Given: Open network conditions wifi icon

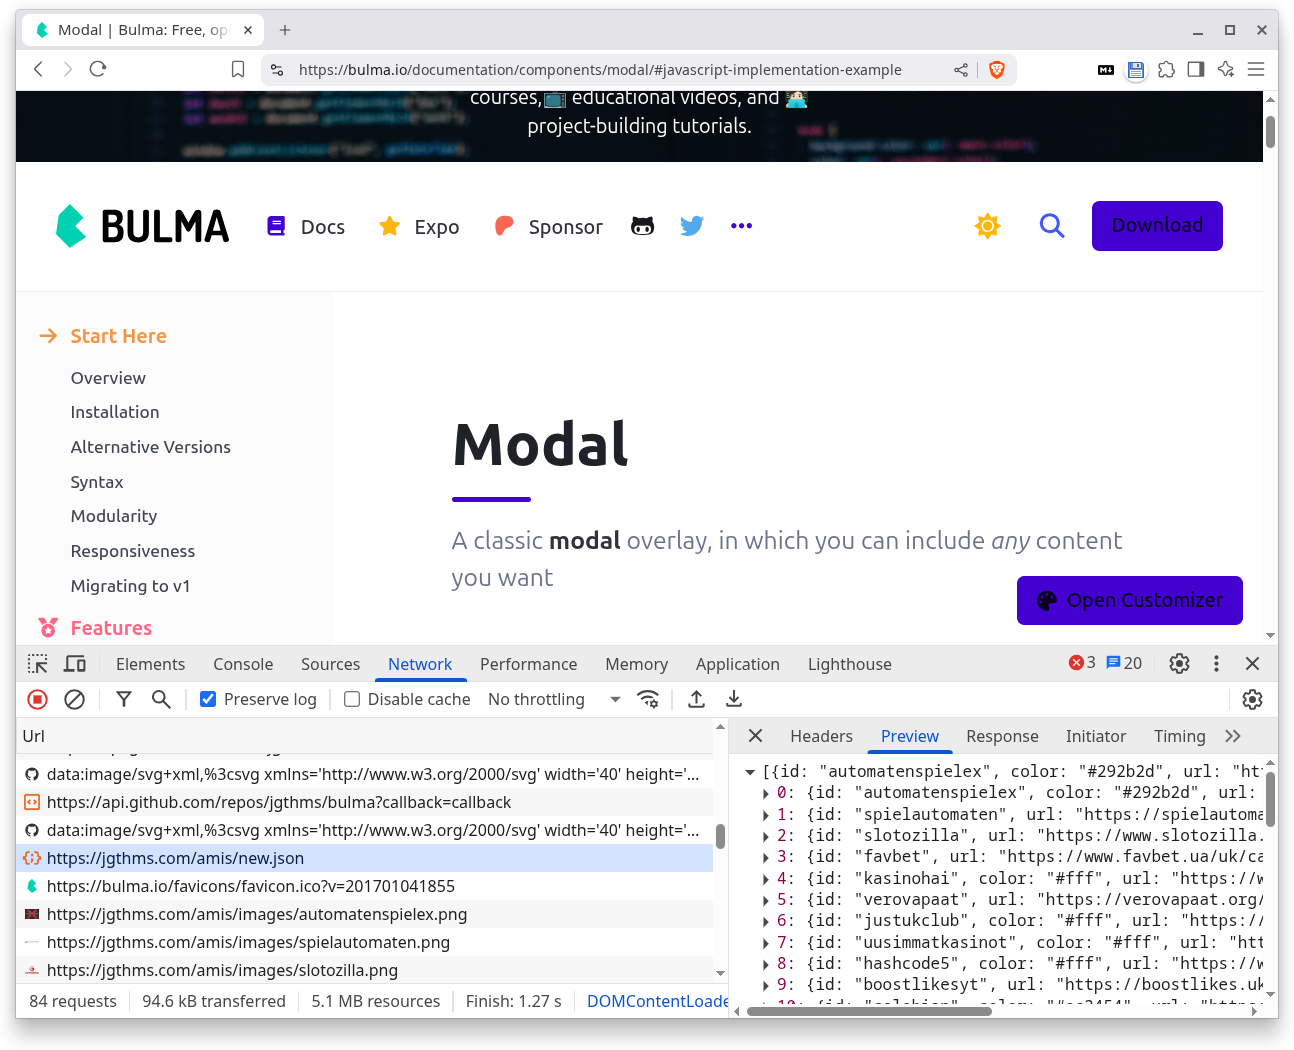Looking at the screenshot, I should 648,699.
